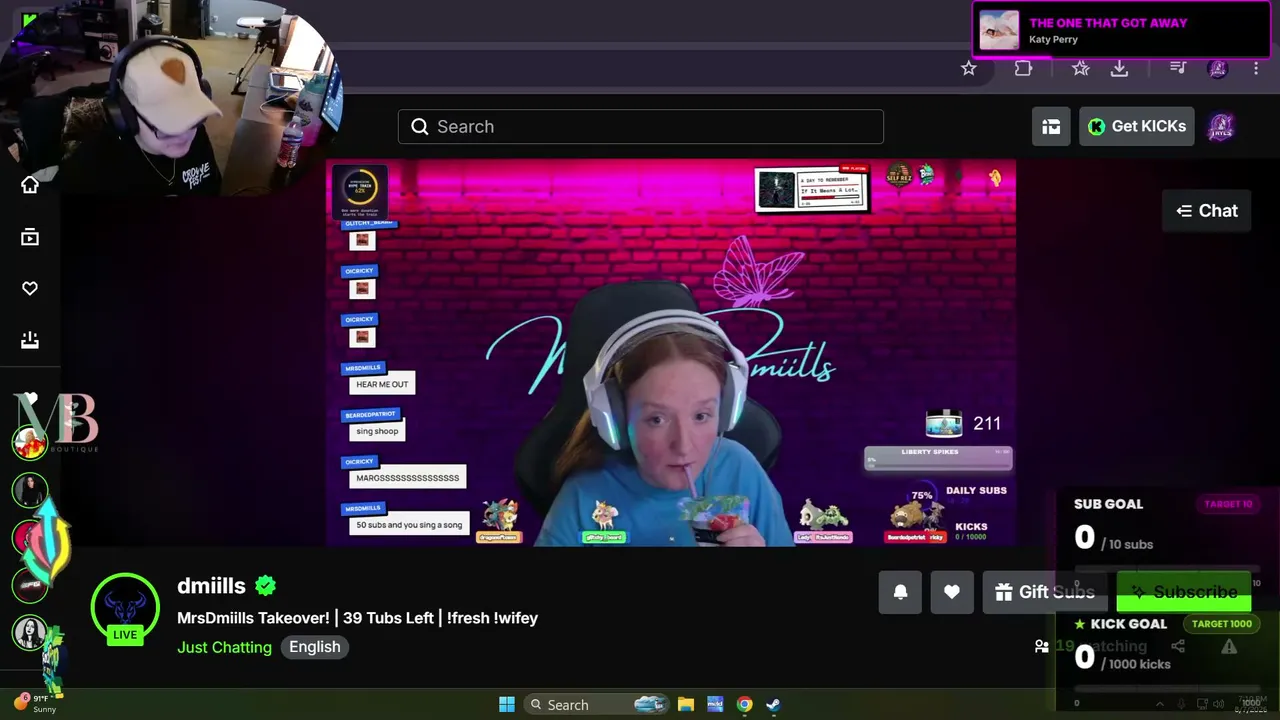Viewport: 1280px width, 720px height.
Task: Click the stream title text "MrsDmiills Takeover!"
Action: click(x=253, y=618)
